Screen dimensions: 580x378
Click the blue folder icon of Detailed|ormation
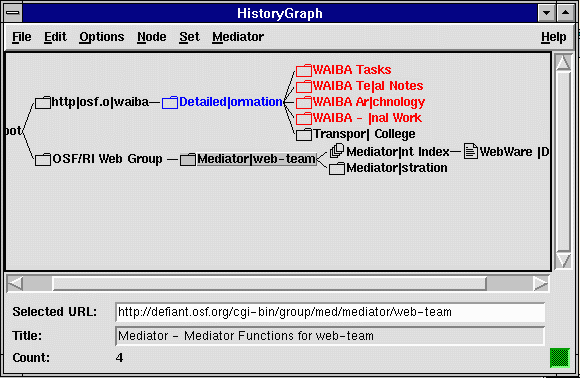coord(170,102)
